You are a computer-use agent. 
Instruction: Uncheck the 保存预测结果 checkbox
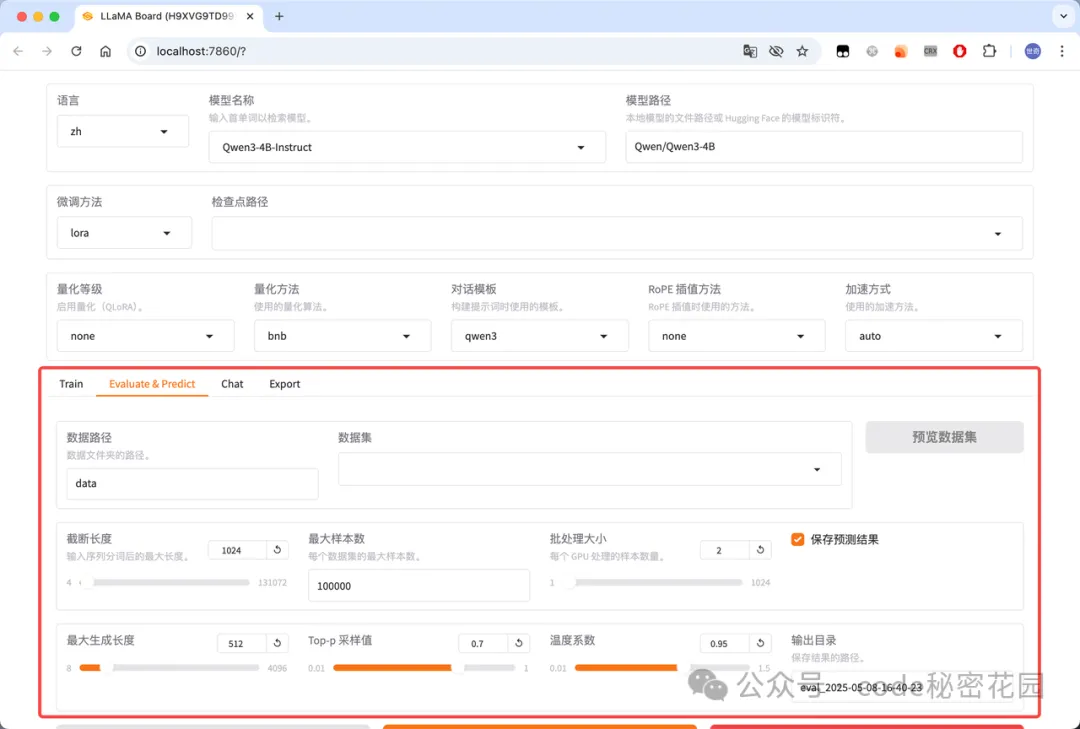[797, 539]
